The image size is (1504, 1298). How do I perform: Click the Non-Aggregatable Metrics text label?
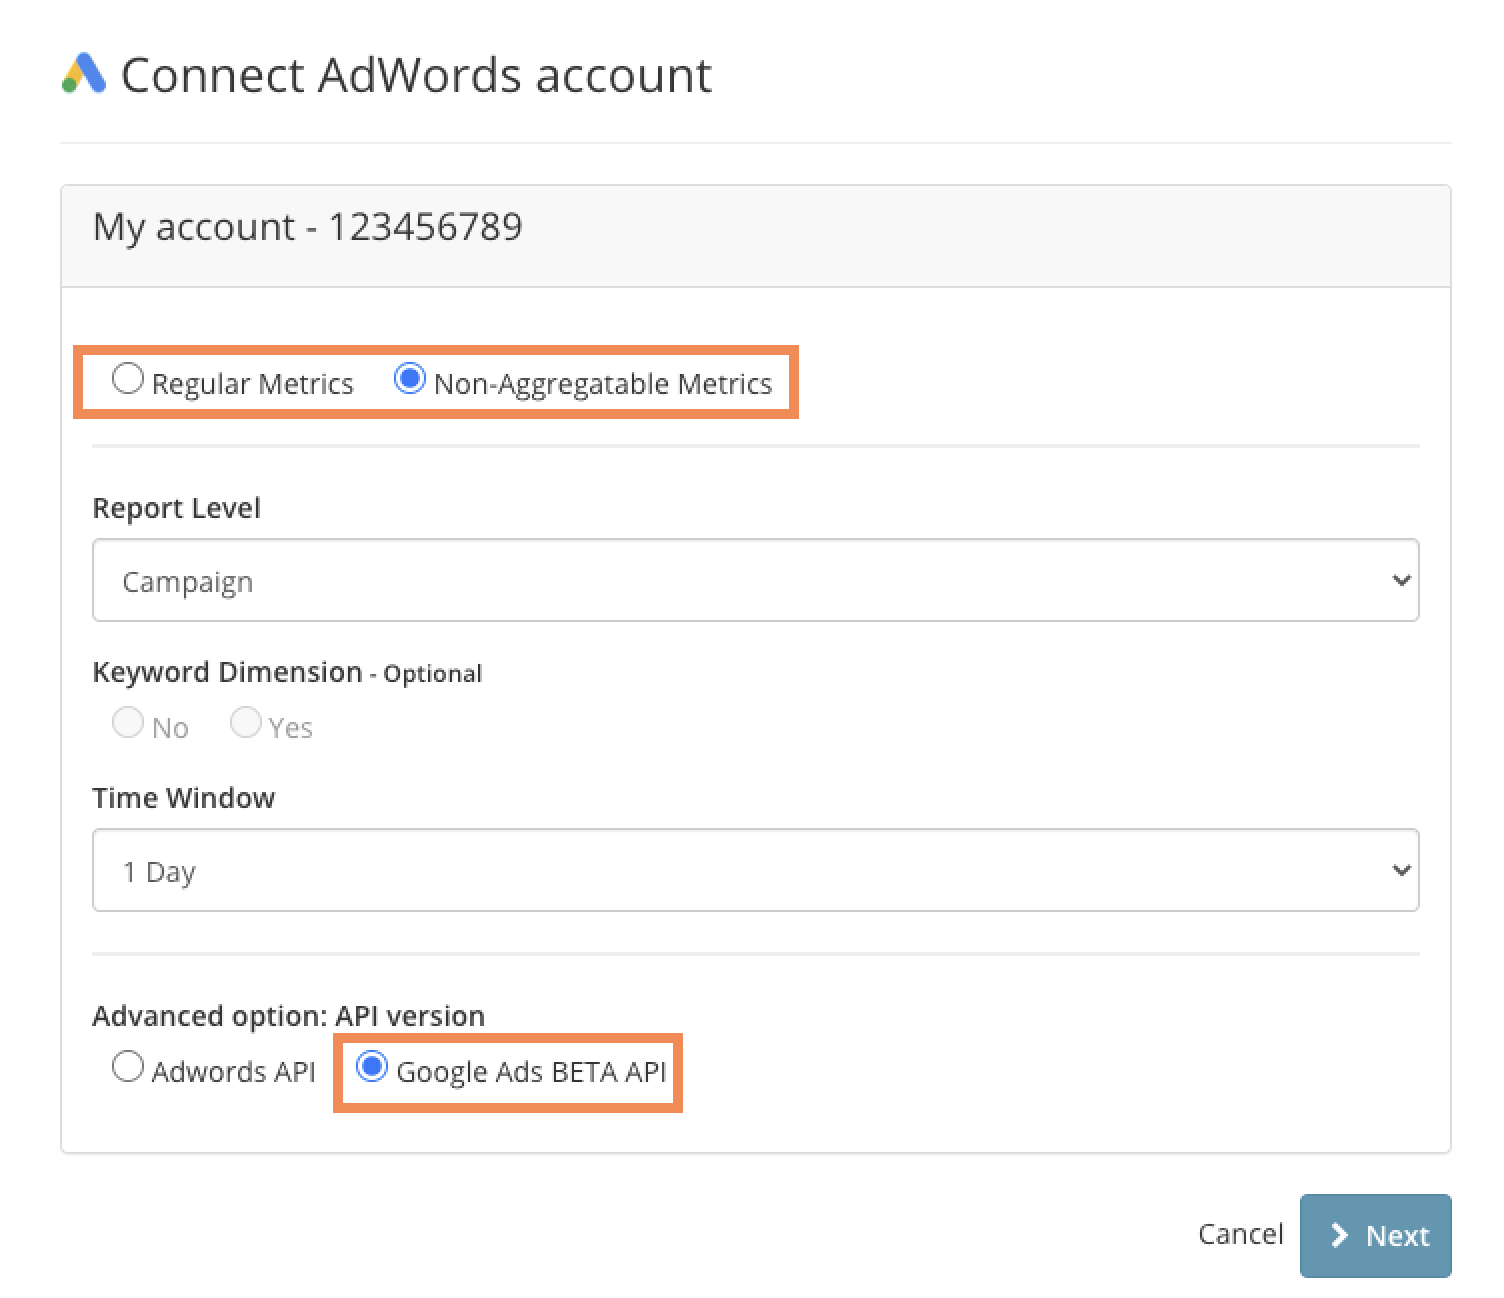603,384
